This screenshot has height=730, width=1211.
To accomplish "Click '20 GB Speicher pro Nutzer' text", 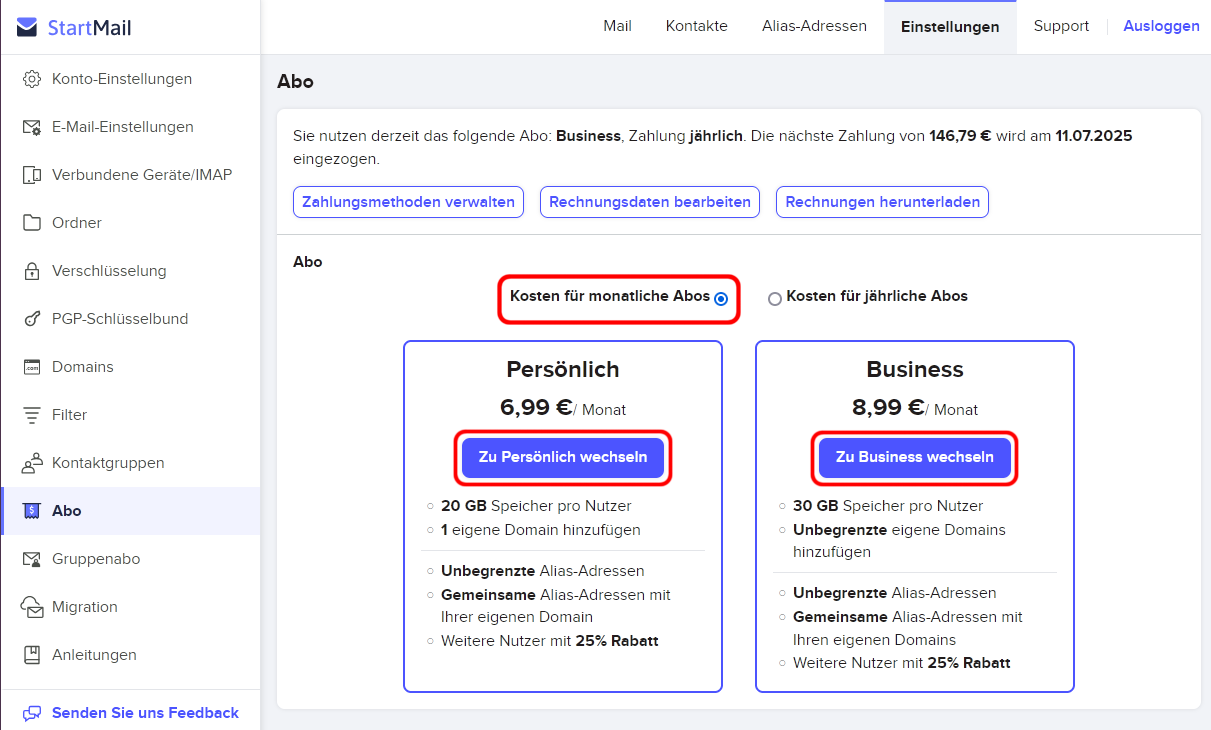I will tap(536, 506).
